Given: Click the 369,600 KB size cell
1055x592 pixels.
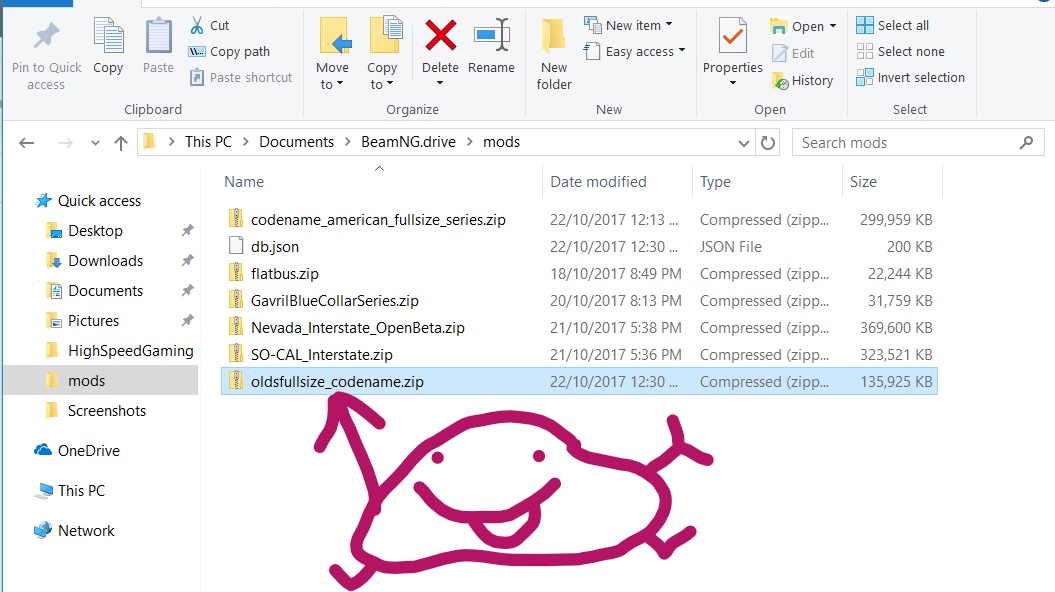Looking at the screenshot, I should [896, 328].
